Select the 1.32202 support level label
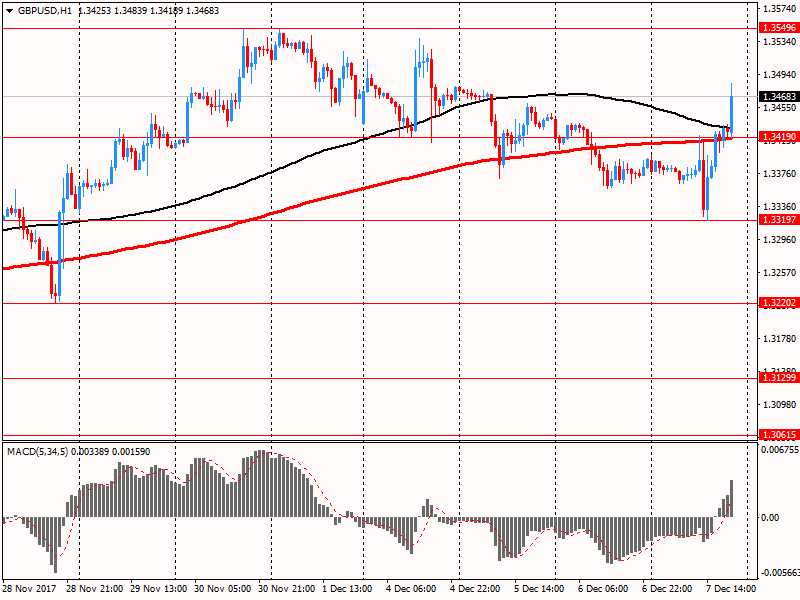The height and width of the screenshot is (600, 800). (779, 303)
